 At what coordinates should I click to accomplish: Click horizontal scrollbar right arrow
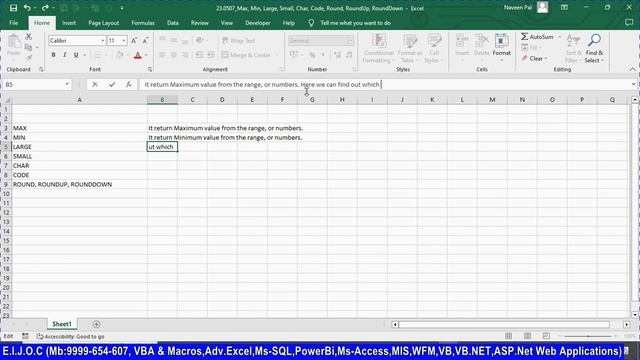[627, 324]
